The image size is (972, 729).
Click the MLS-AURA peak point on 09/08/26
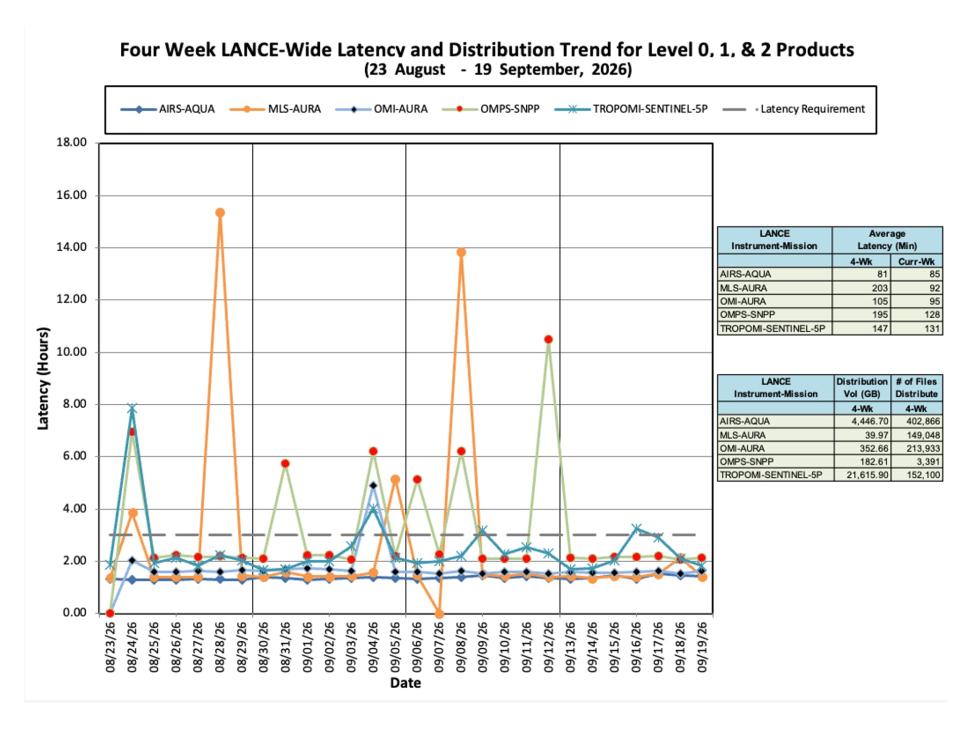click(x=461, y=252)
